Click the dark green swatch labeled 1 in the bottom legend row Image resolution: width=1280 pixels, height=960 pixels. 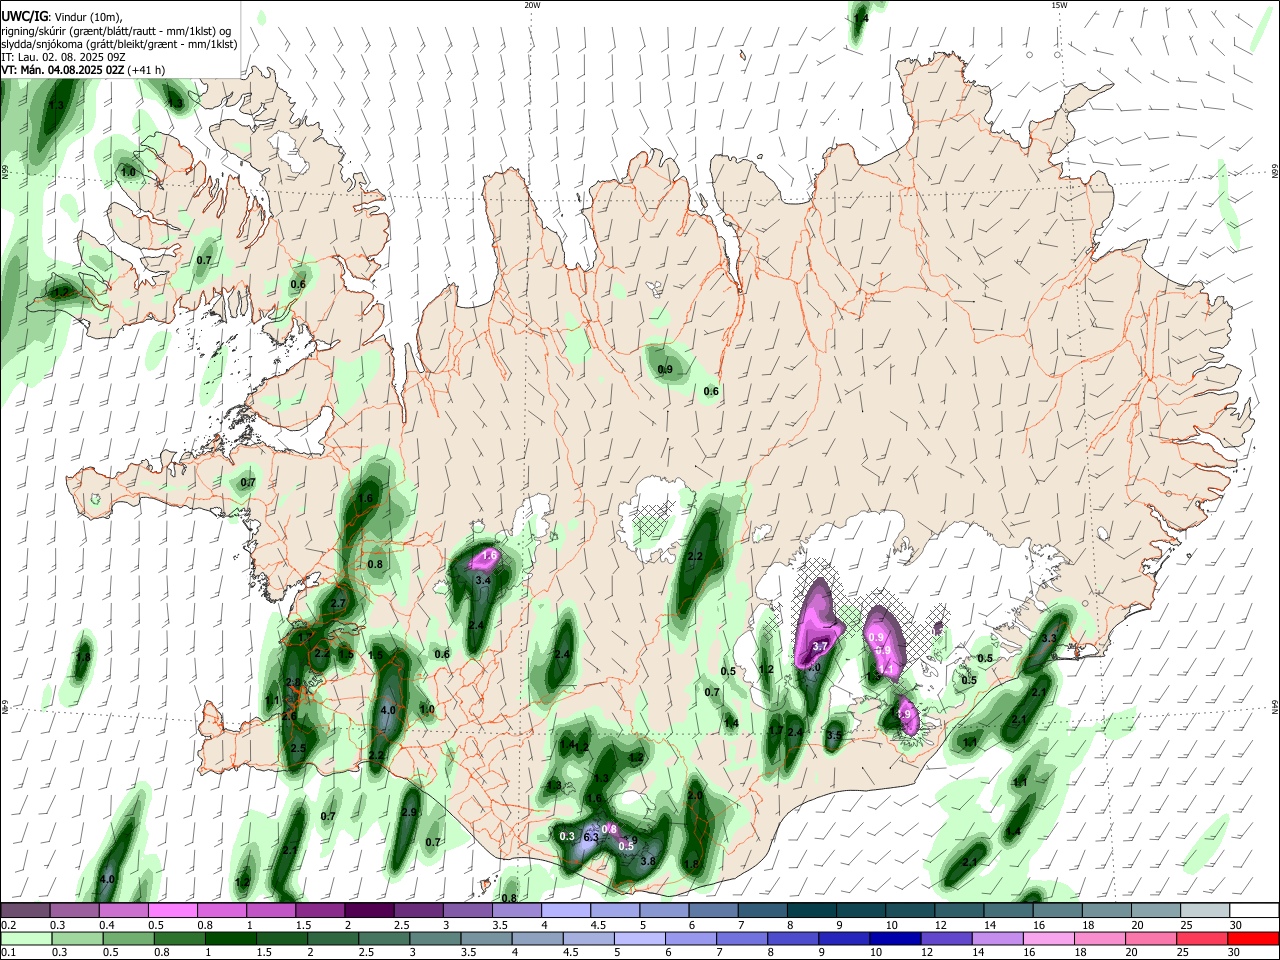[229, 938]
